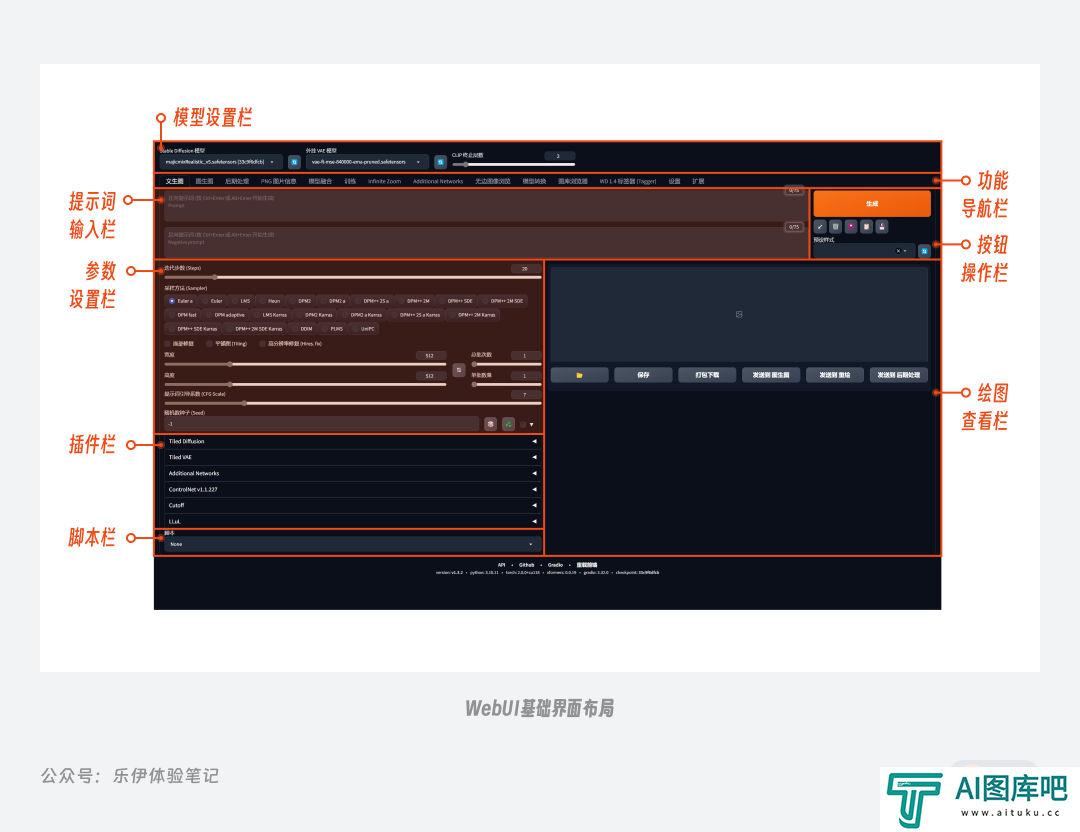
Task: Adjust the CLIP stop layers slider
Action: [513, 165]
